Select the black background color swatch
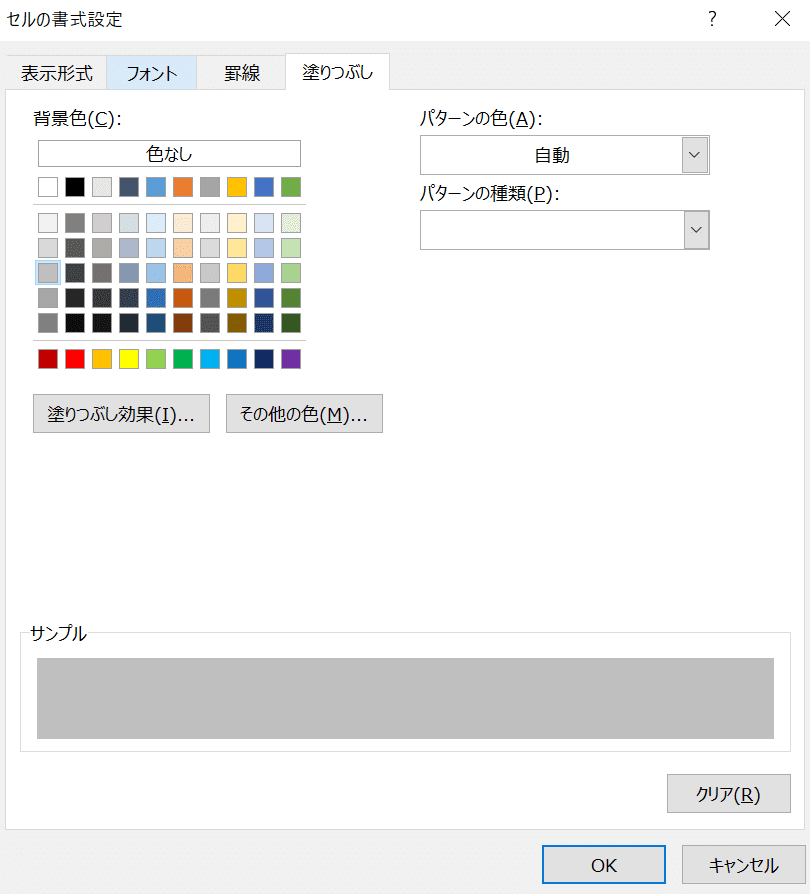The height and width of the screenshot is (894, 810). (x=74, y=187)
